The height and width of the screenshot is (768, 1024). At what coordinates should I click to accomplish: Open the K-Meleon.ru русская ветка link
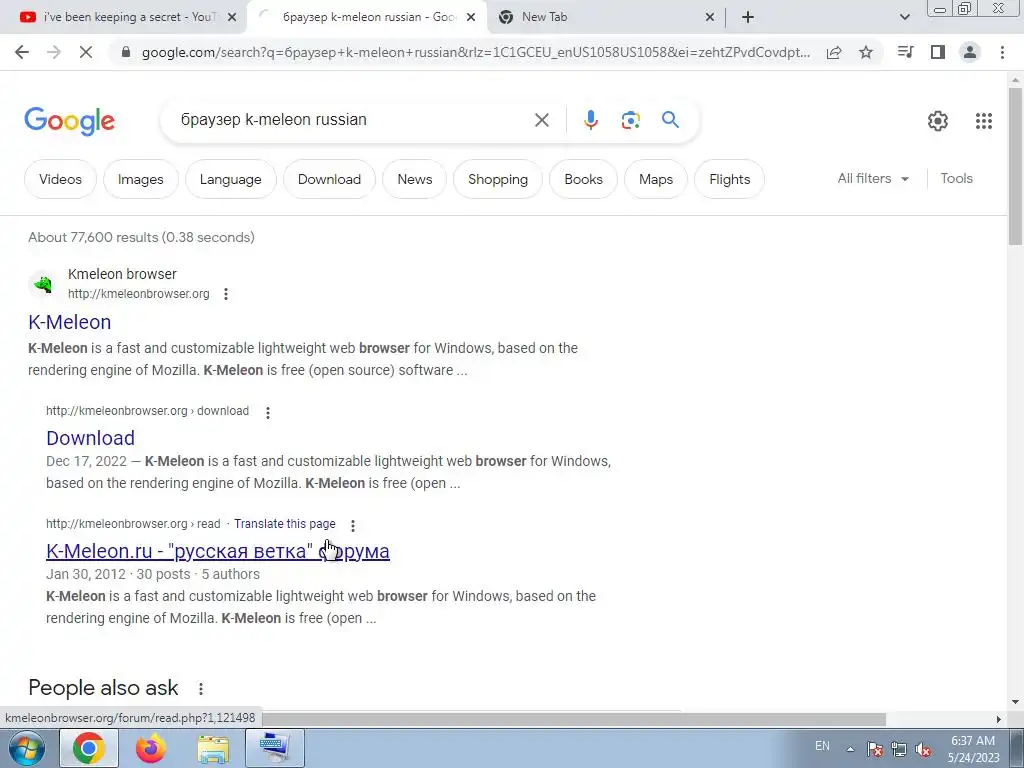click(217, 551)
